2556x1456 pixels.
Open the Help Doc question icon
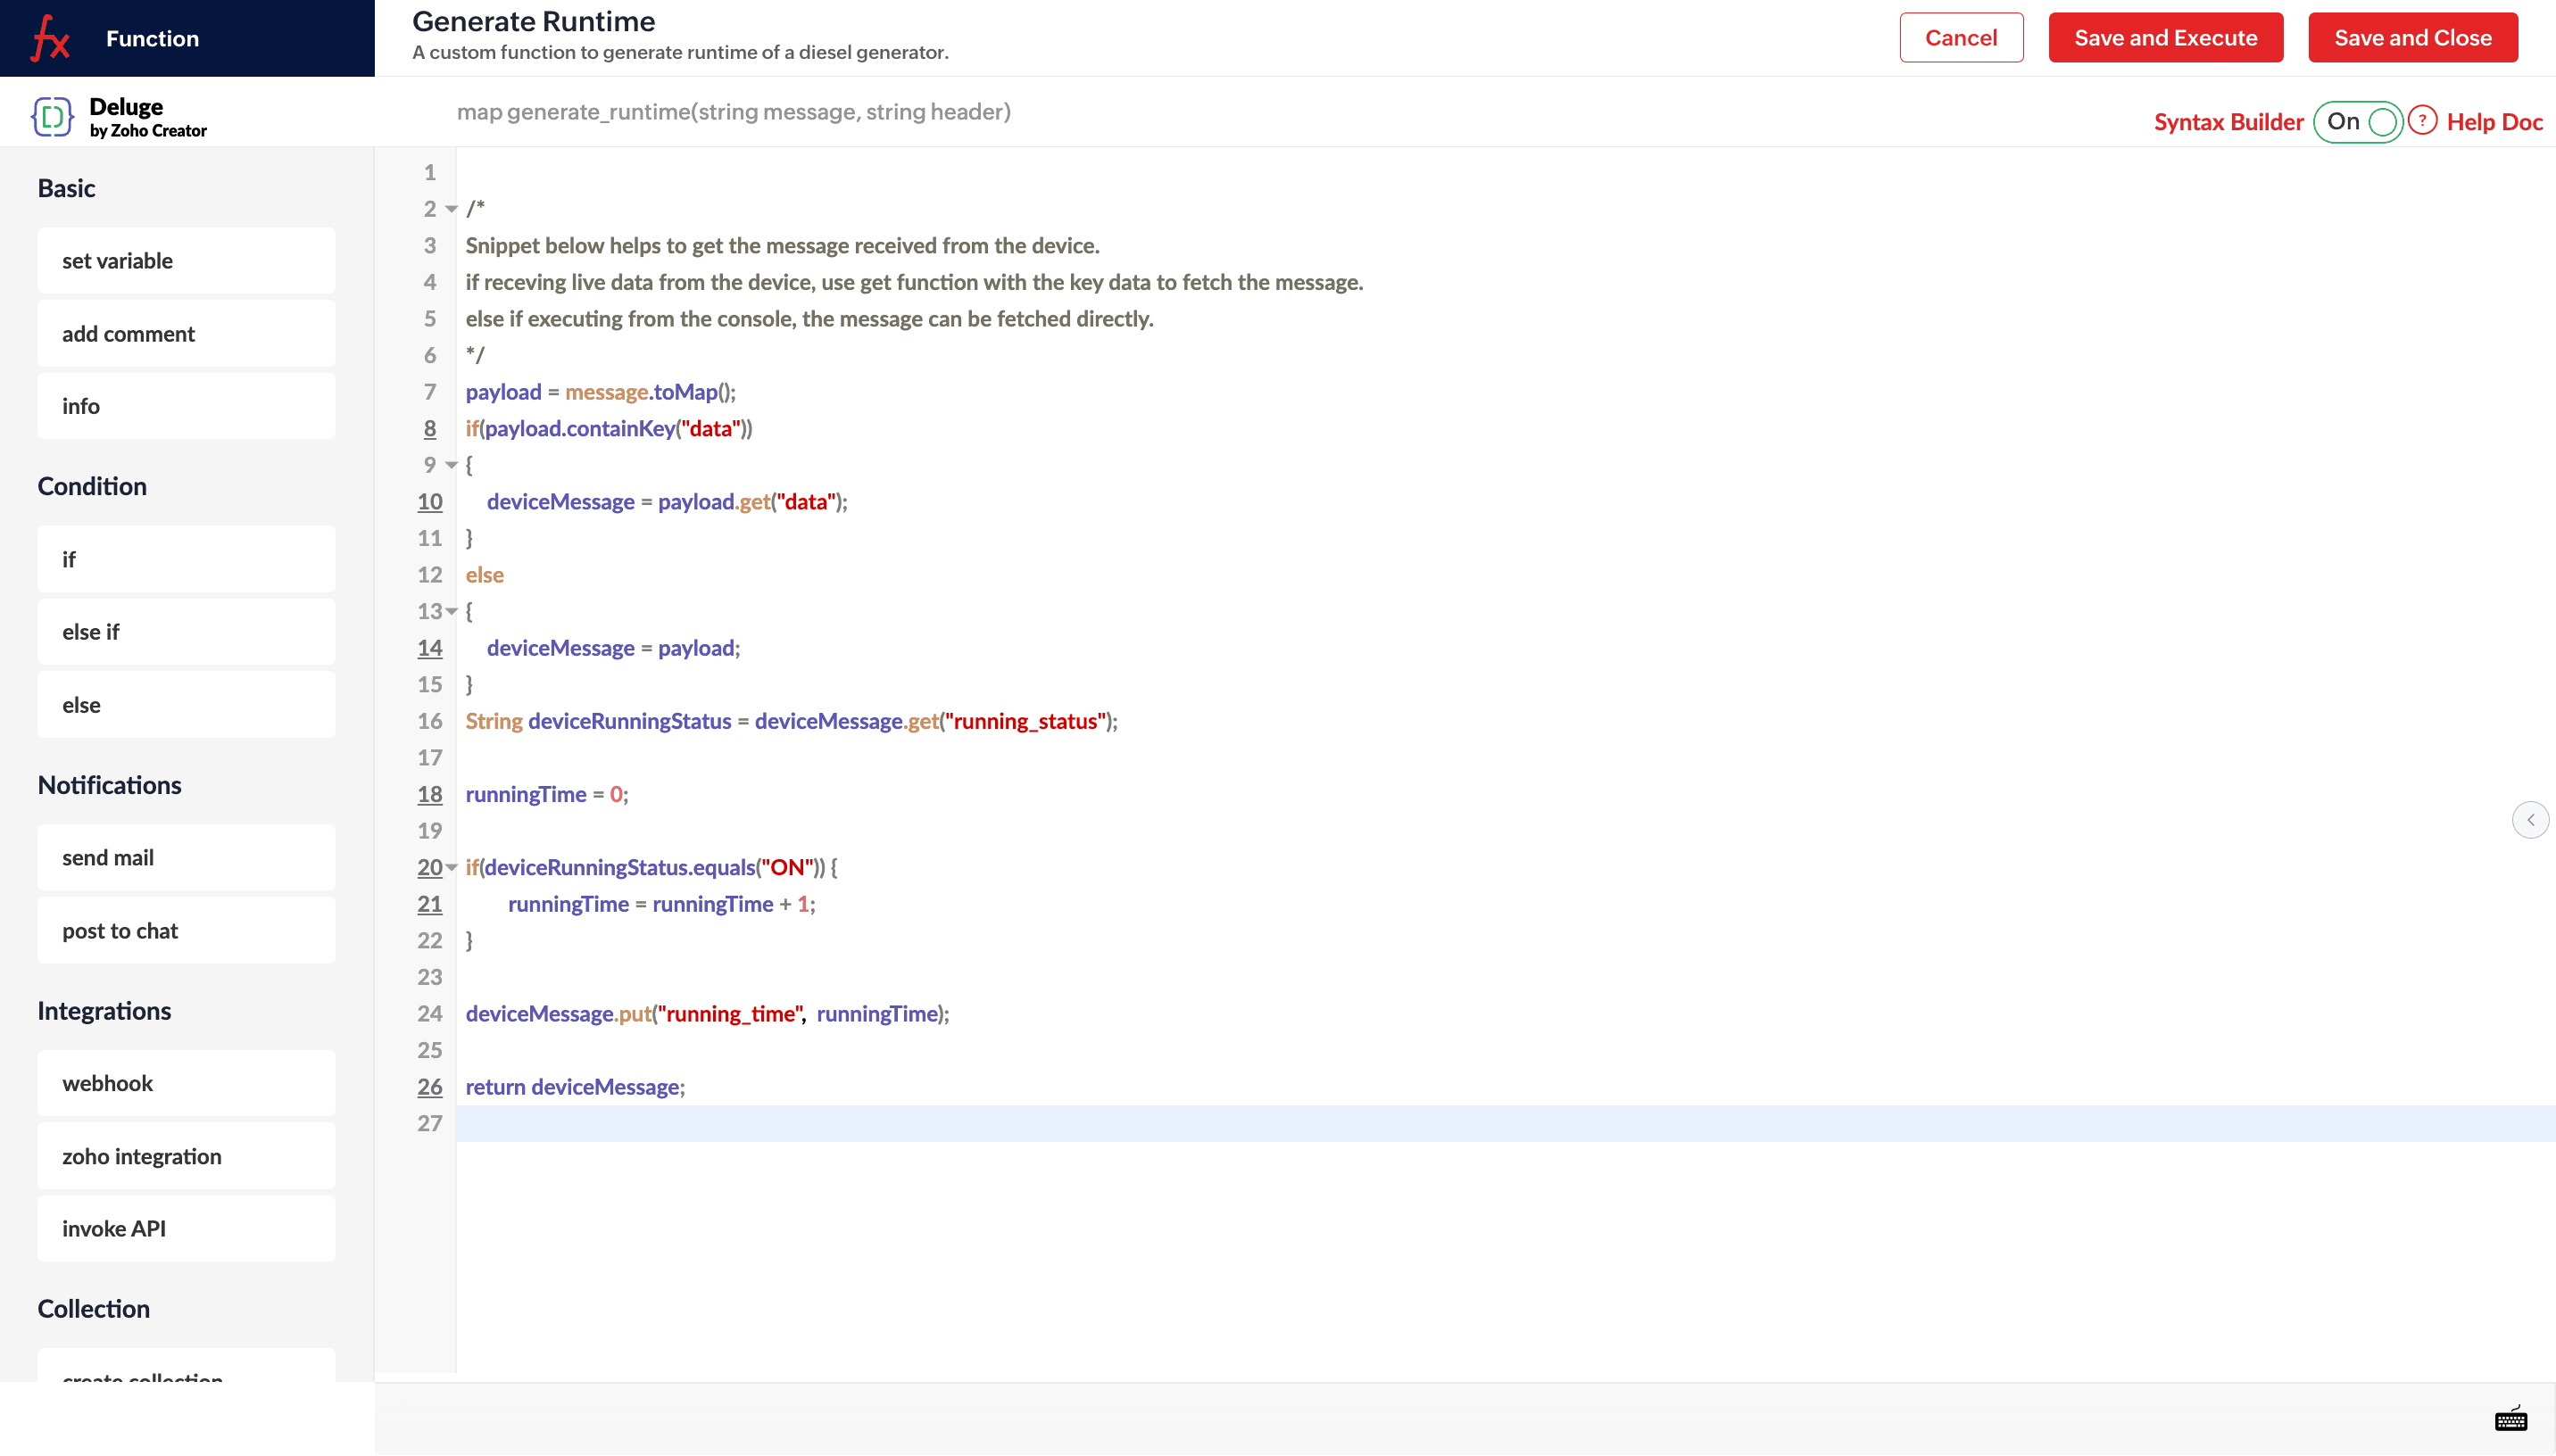pos(2421,121)
